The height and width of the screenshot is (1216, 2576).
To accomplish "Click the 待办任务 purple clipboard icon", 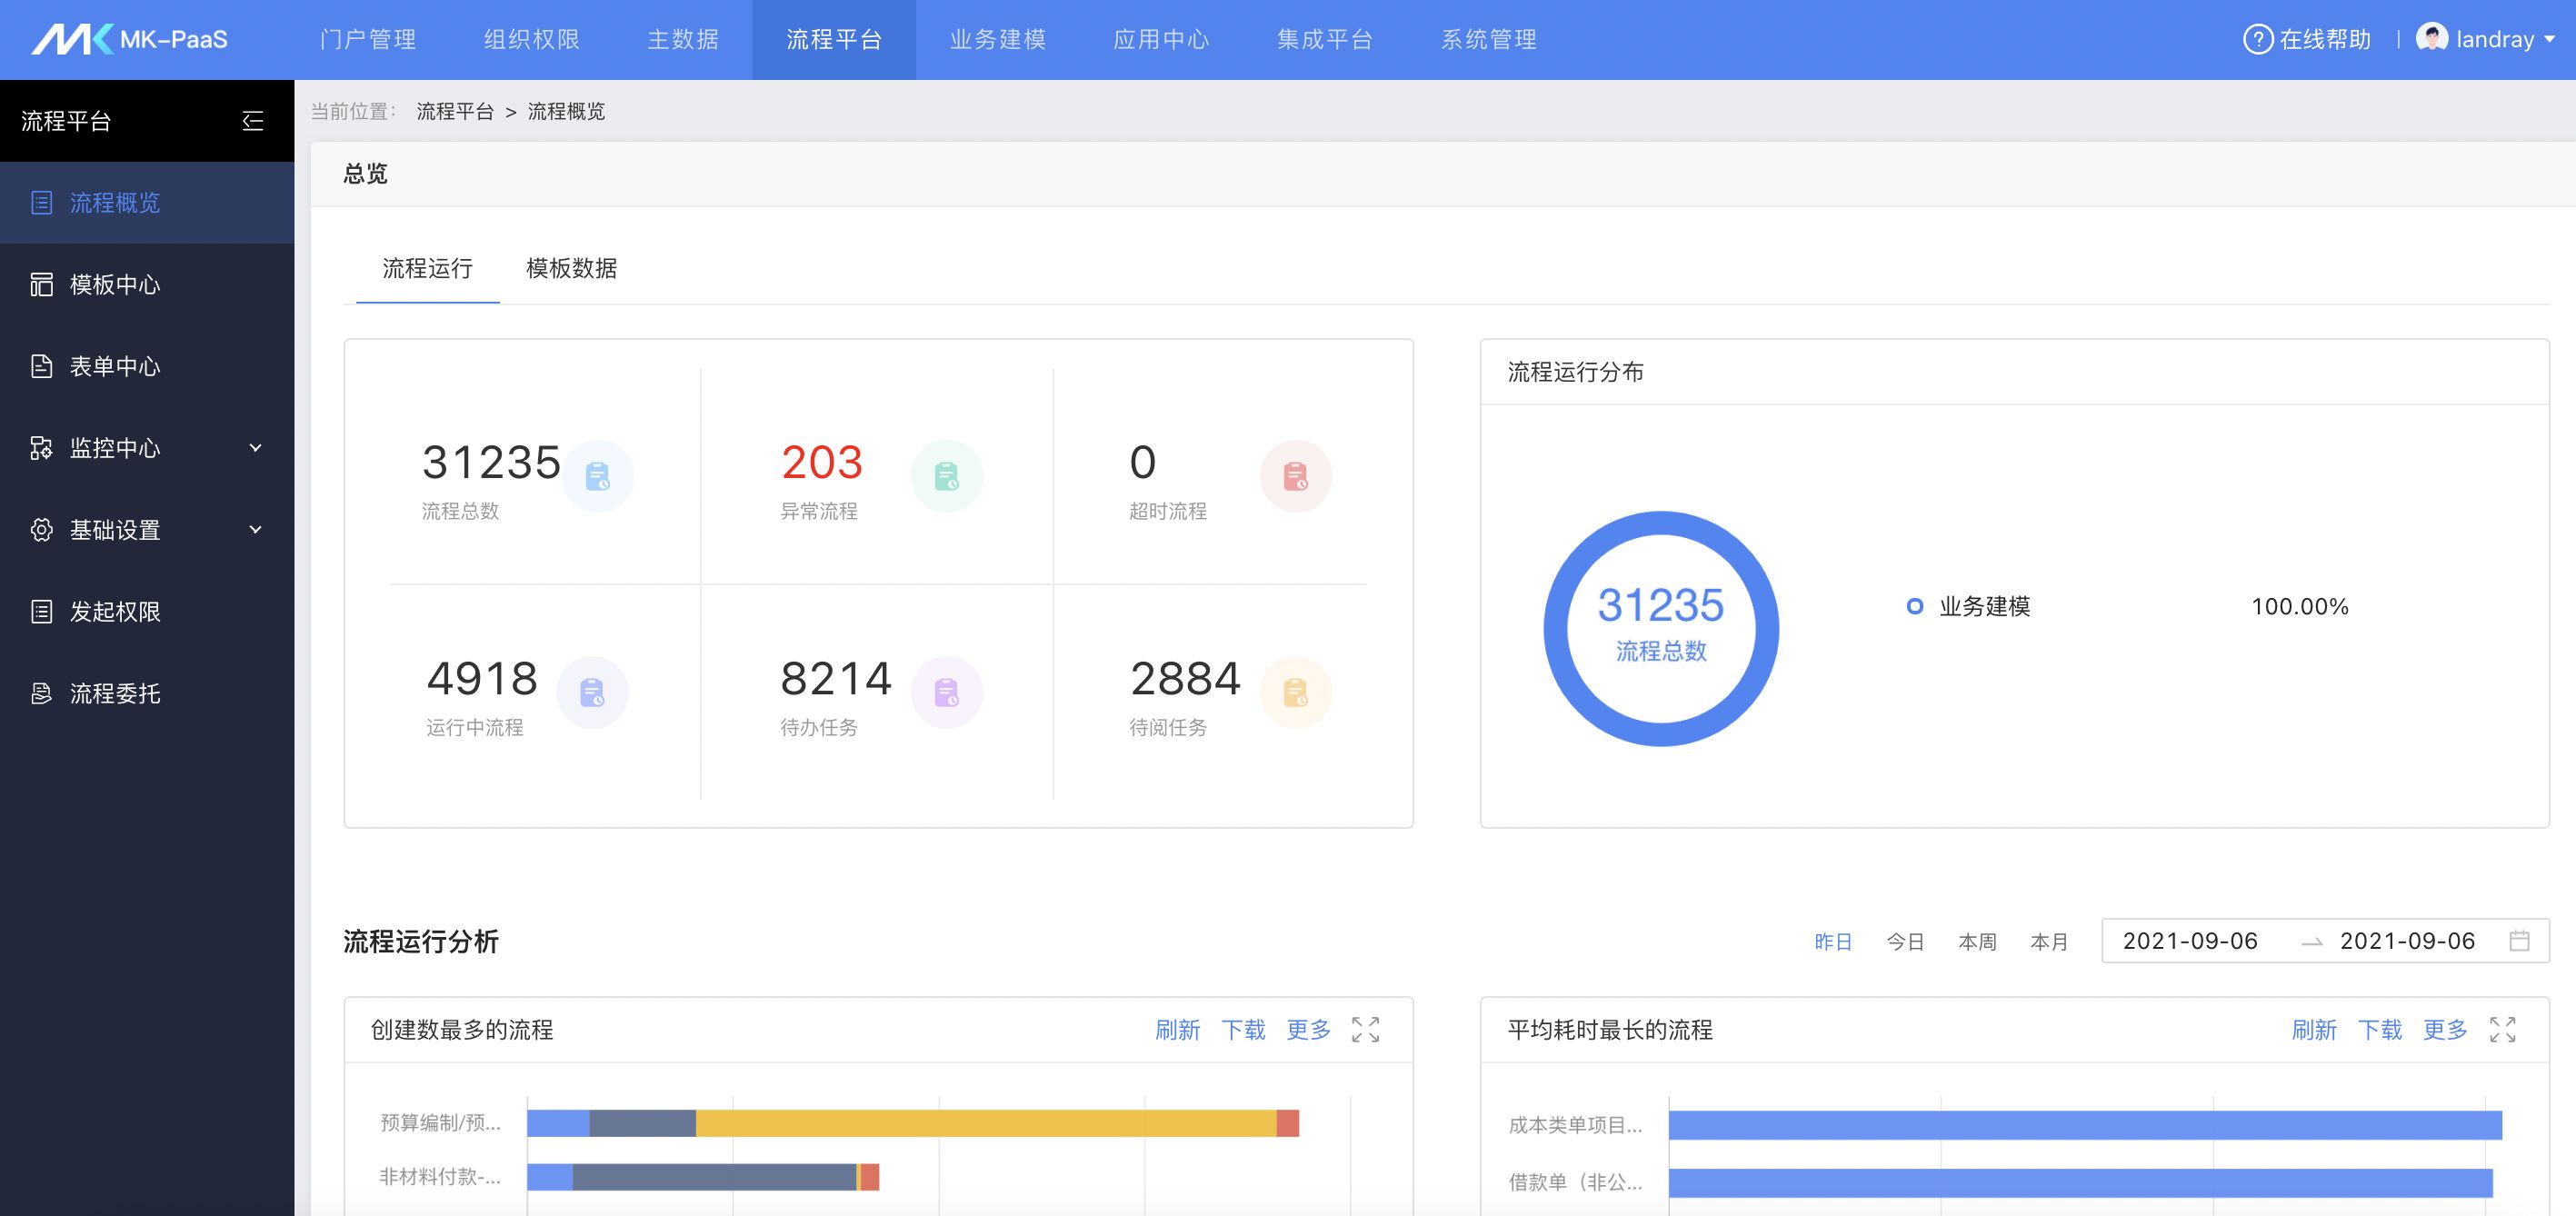I will (x=946, y=692).
